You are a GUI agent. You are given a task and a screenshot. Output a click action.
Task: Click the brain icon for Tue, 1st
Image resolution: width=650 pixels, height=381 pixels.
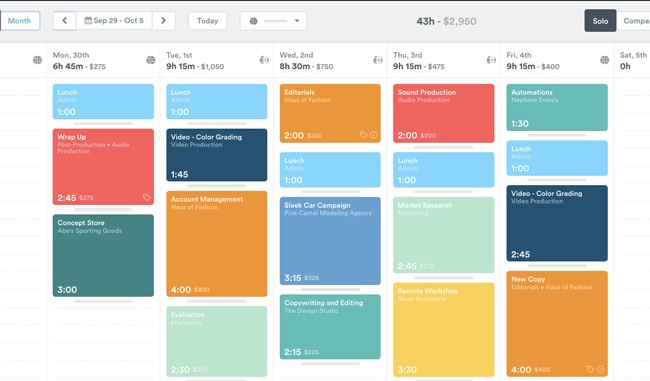click(x=264, y=60)
